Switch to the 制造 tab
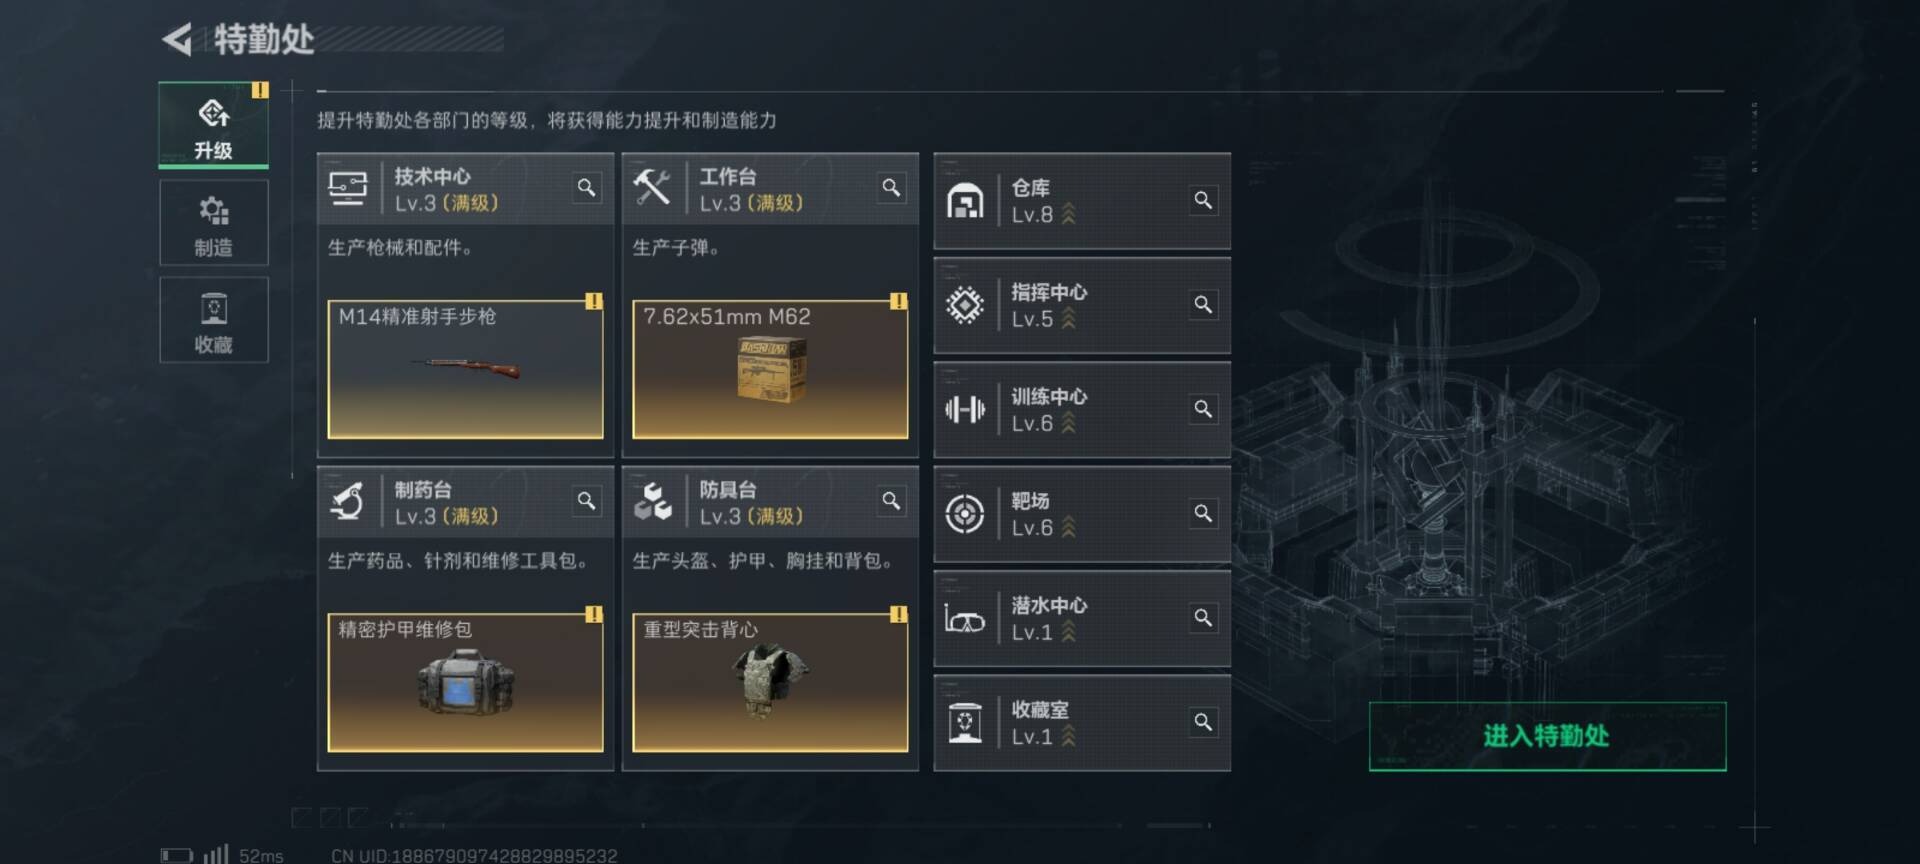This screenshot has width=1920, height=864. pos(214,223)
